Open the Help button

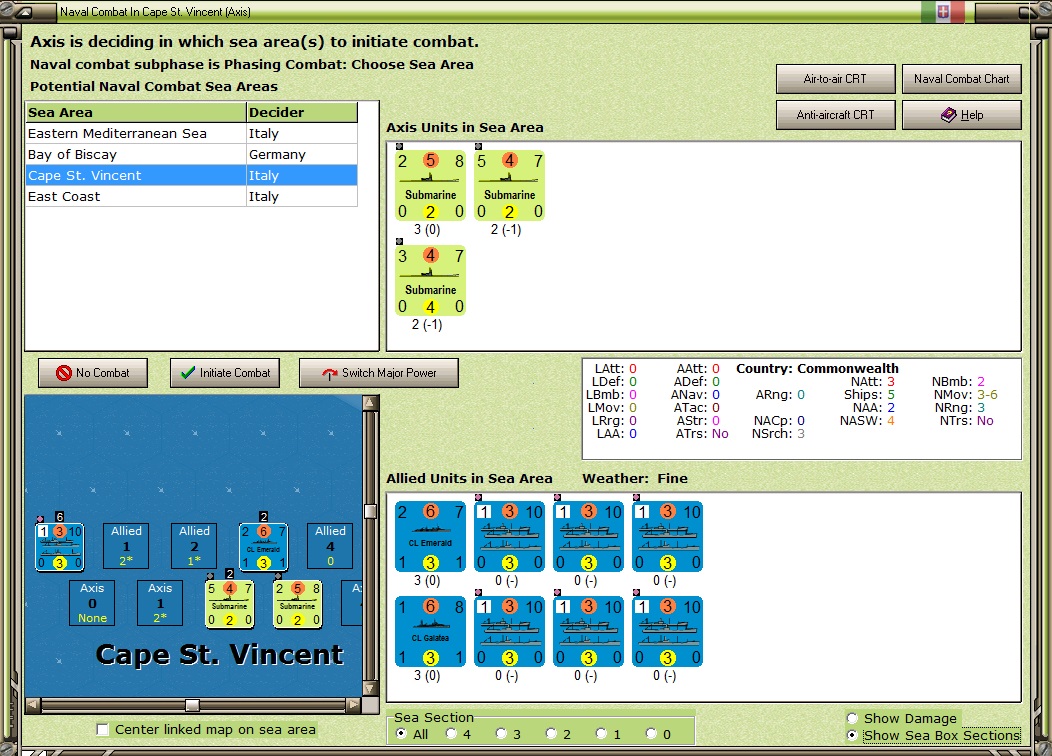[961, 115]
